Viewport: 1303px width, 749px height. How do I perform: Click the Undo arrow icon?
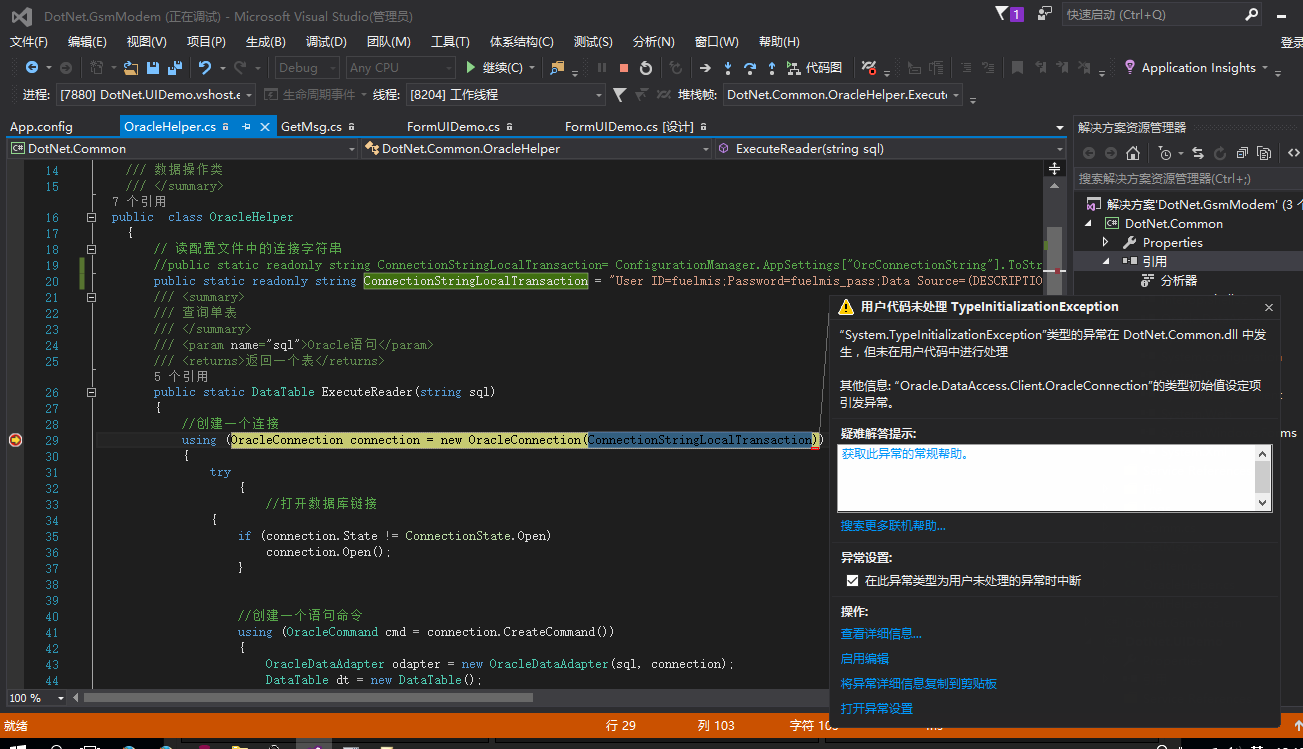[204, 67]
